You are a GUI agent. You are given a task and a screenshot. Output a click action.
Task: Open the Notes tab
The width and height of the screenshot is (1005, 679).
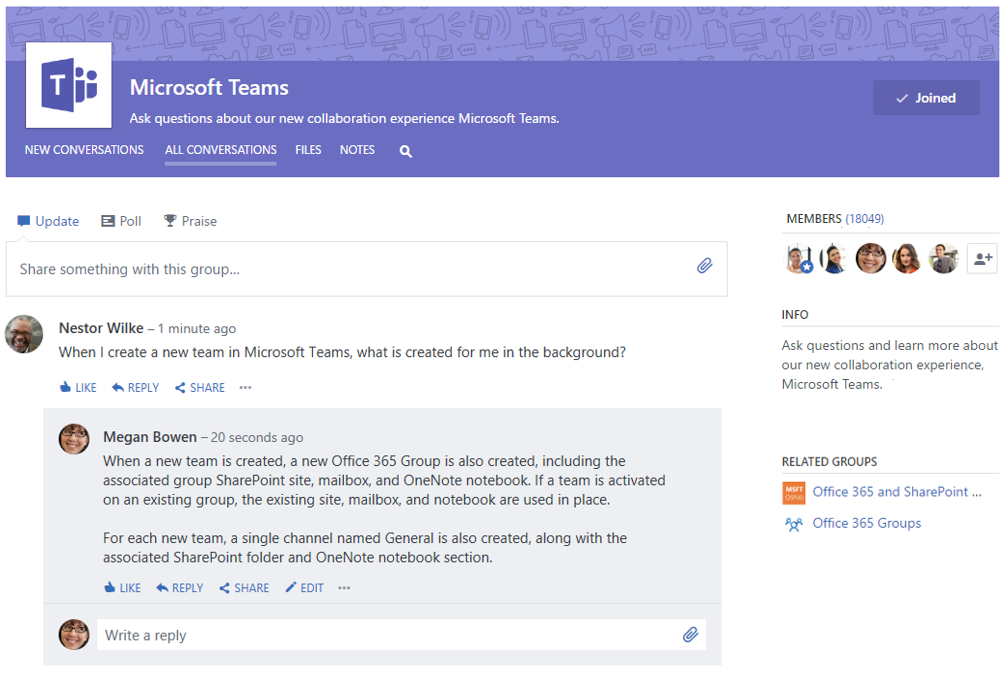pos(357,150)
